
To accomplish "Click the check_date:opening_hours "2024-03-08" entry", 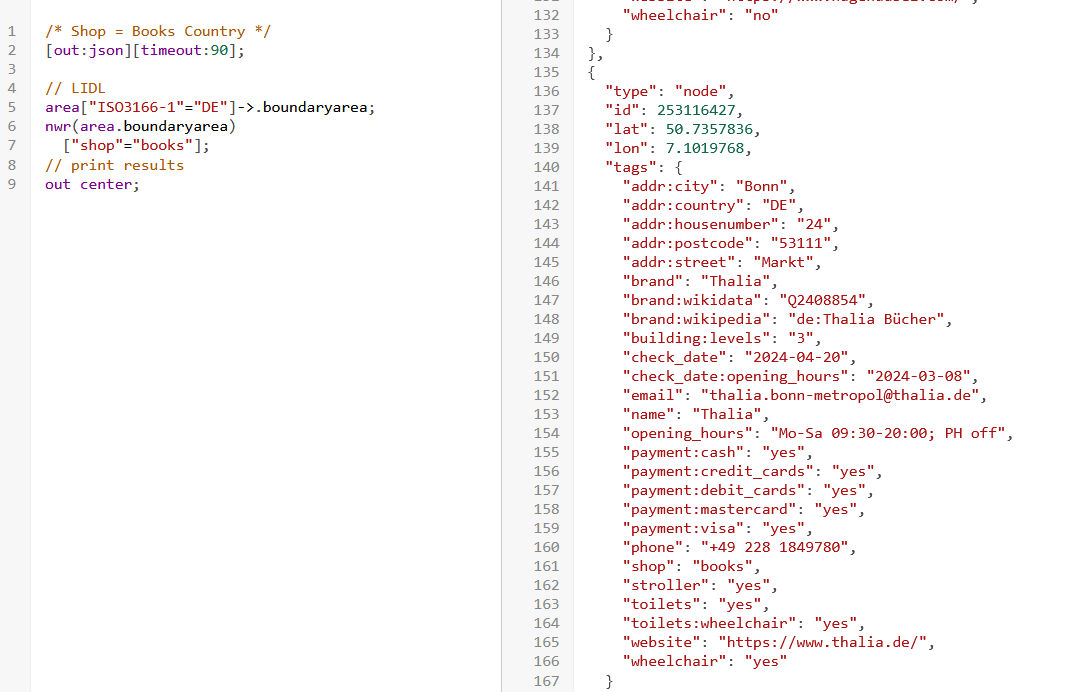I will coord(801,376).
